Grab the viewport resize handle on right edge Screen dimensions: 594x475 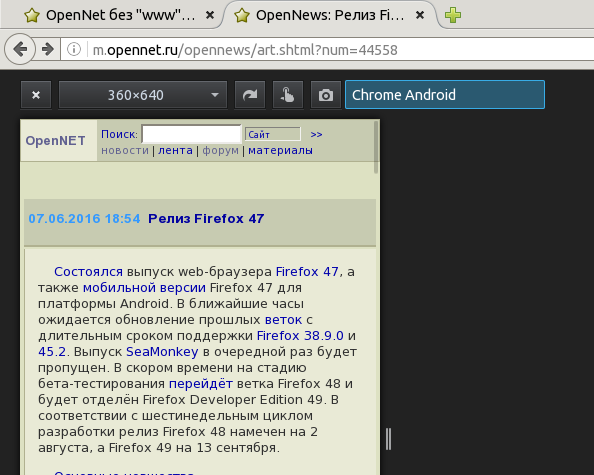click(388, 439)
